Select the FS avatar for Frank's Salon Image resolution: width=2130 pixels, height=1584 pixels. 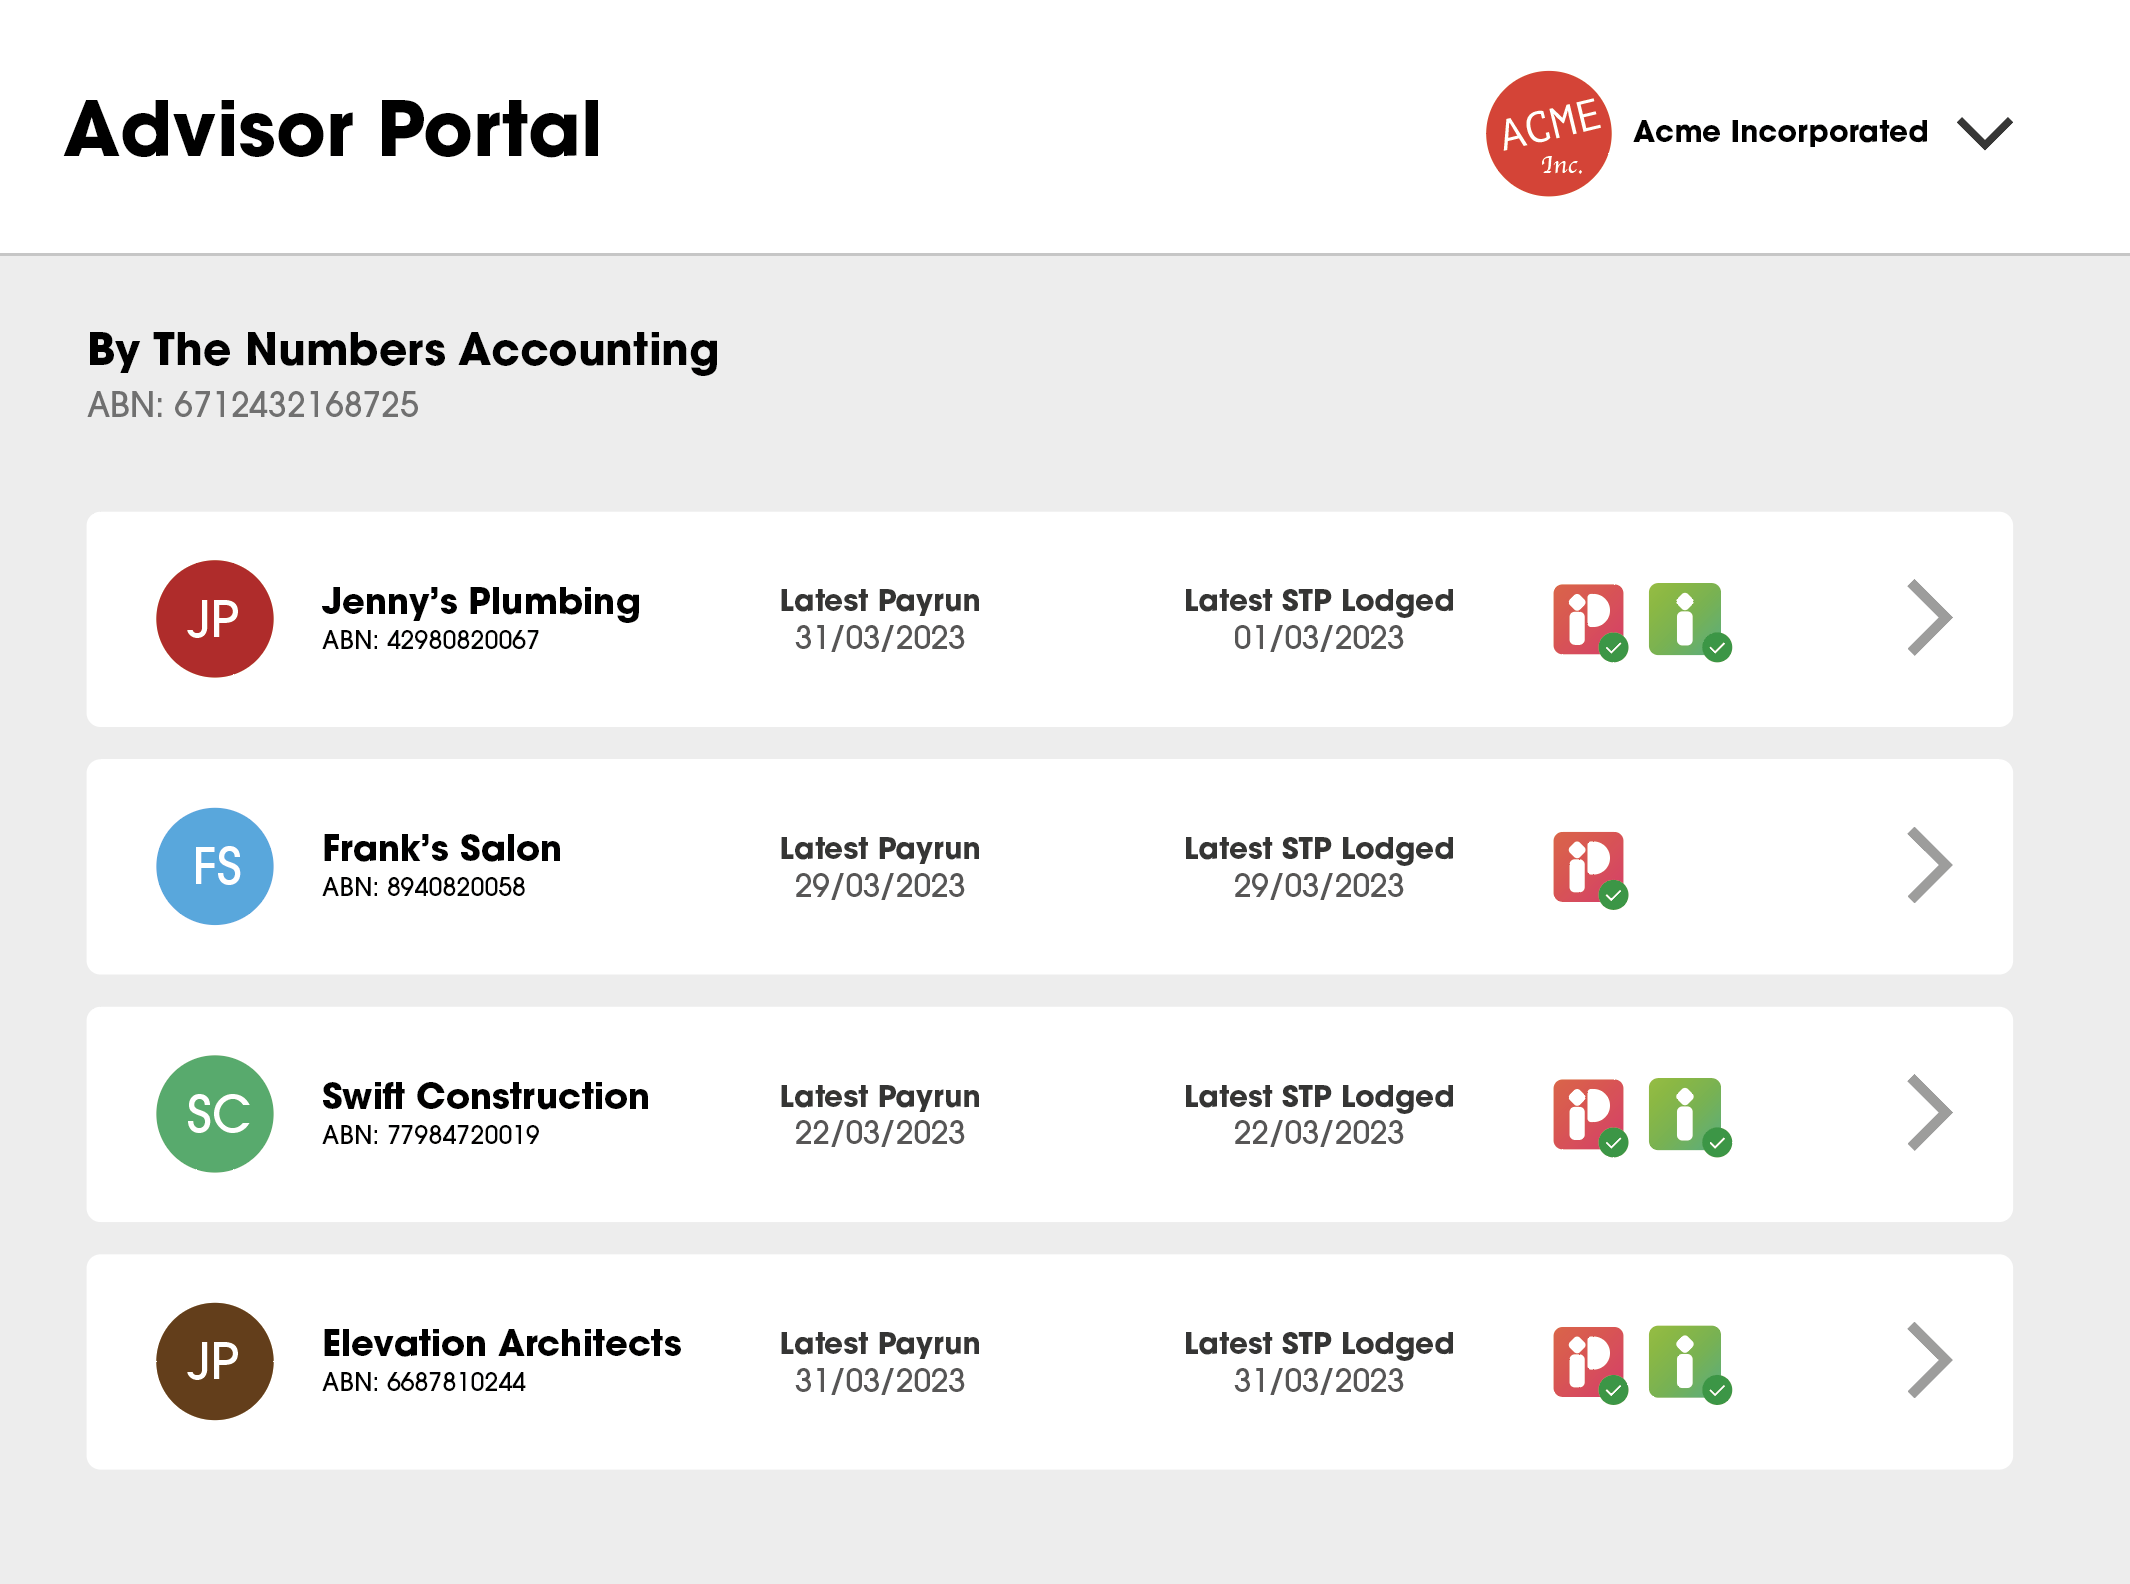pos(214,866)
